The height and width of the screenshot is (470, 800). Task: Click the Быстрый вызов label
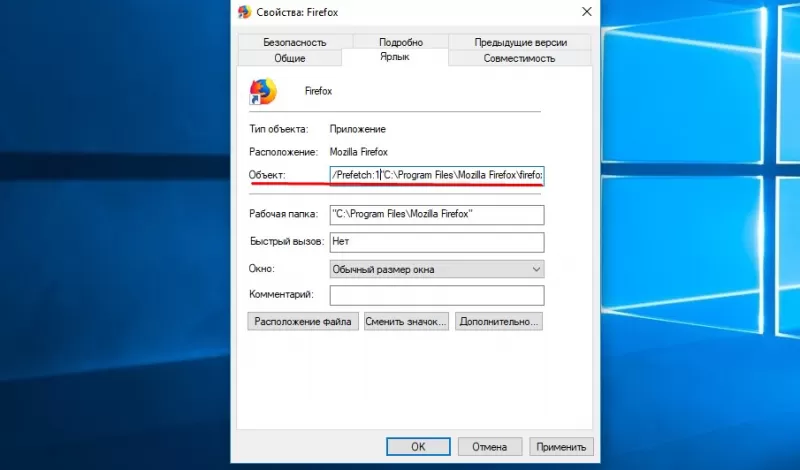click(x=287, y=241)
